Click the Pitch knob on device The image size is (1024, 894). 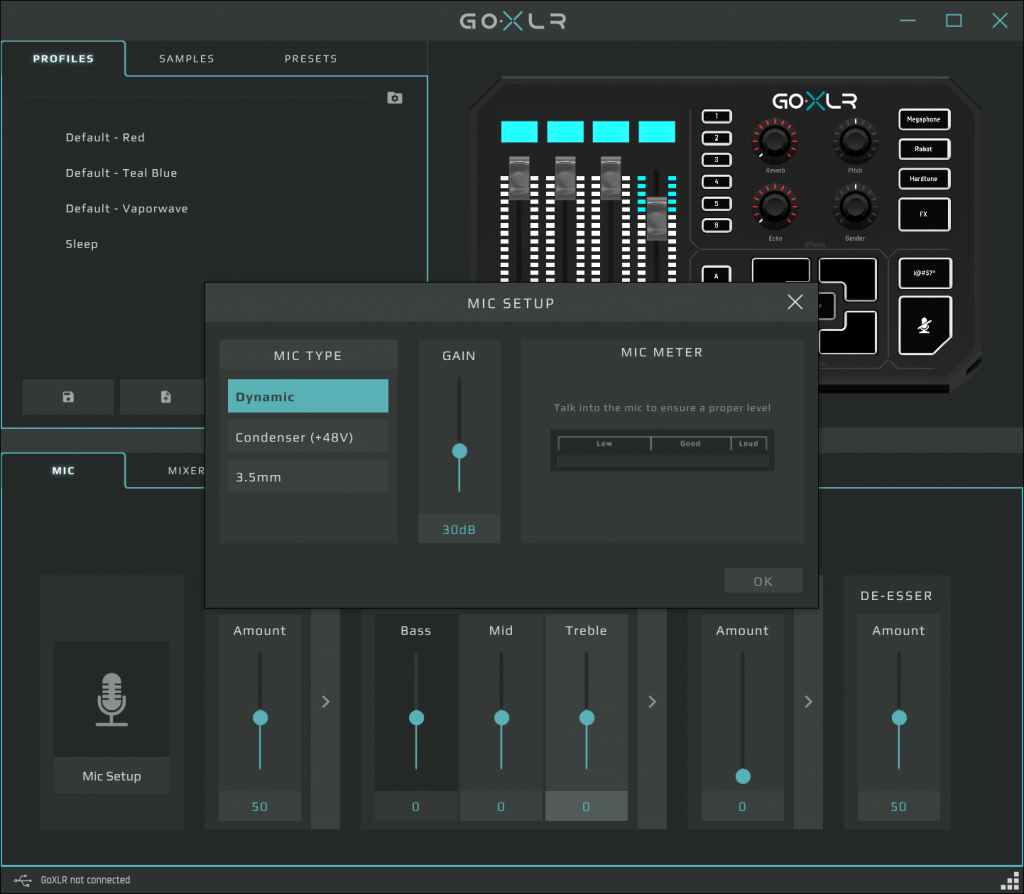pyautogui.click(x=854, y=141)
